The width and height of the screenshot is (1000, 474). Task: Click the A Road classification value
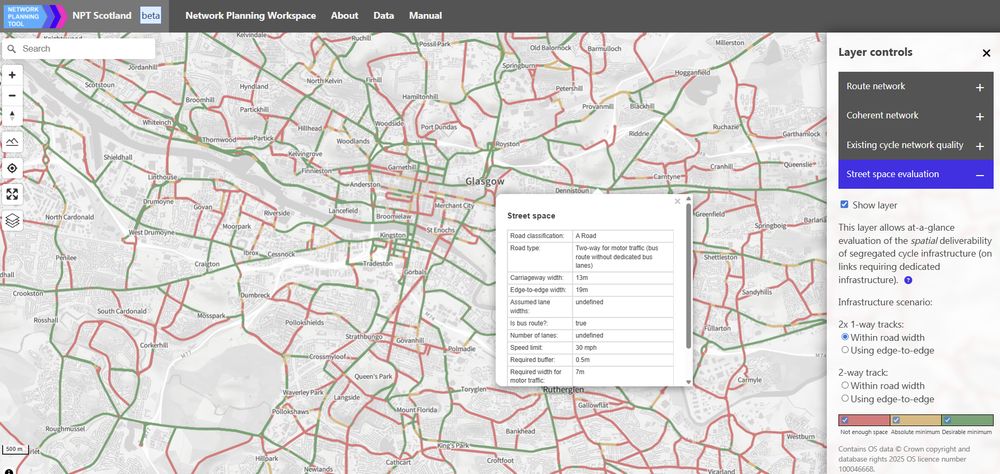(585, 236)
